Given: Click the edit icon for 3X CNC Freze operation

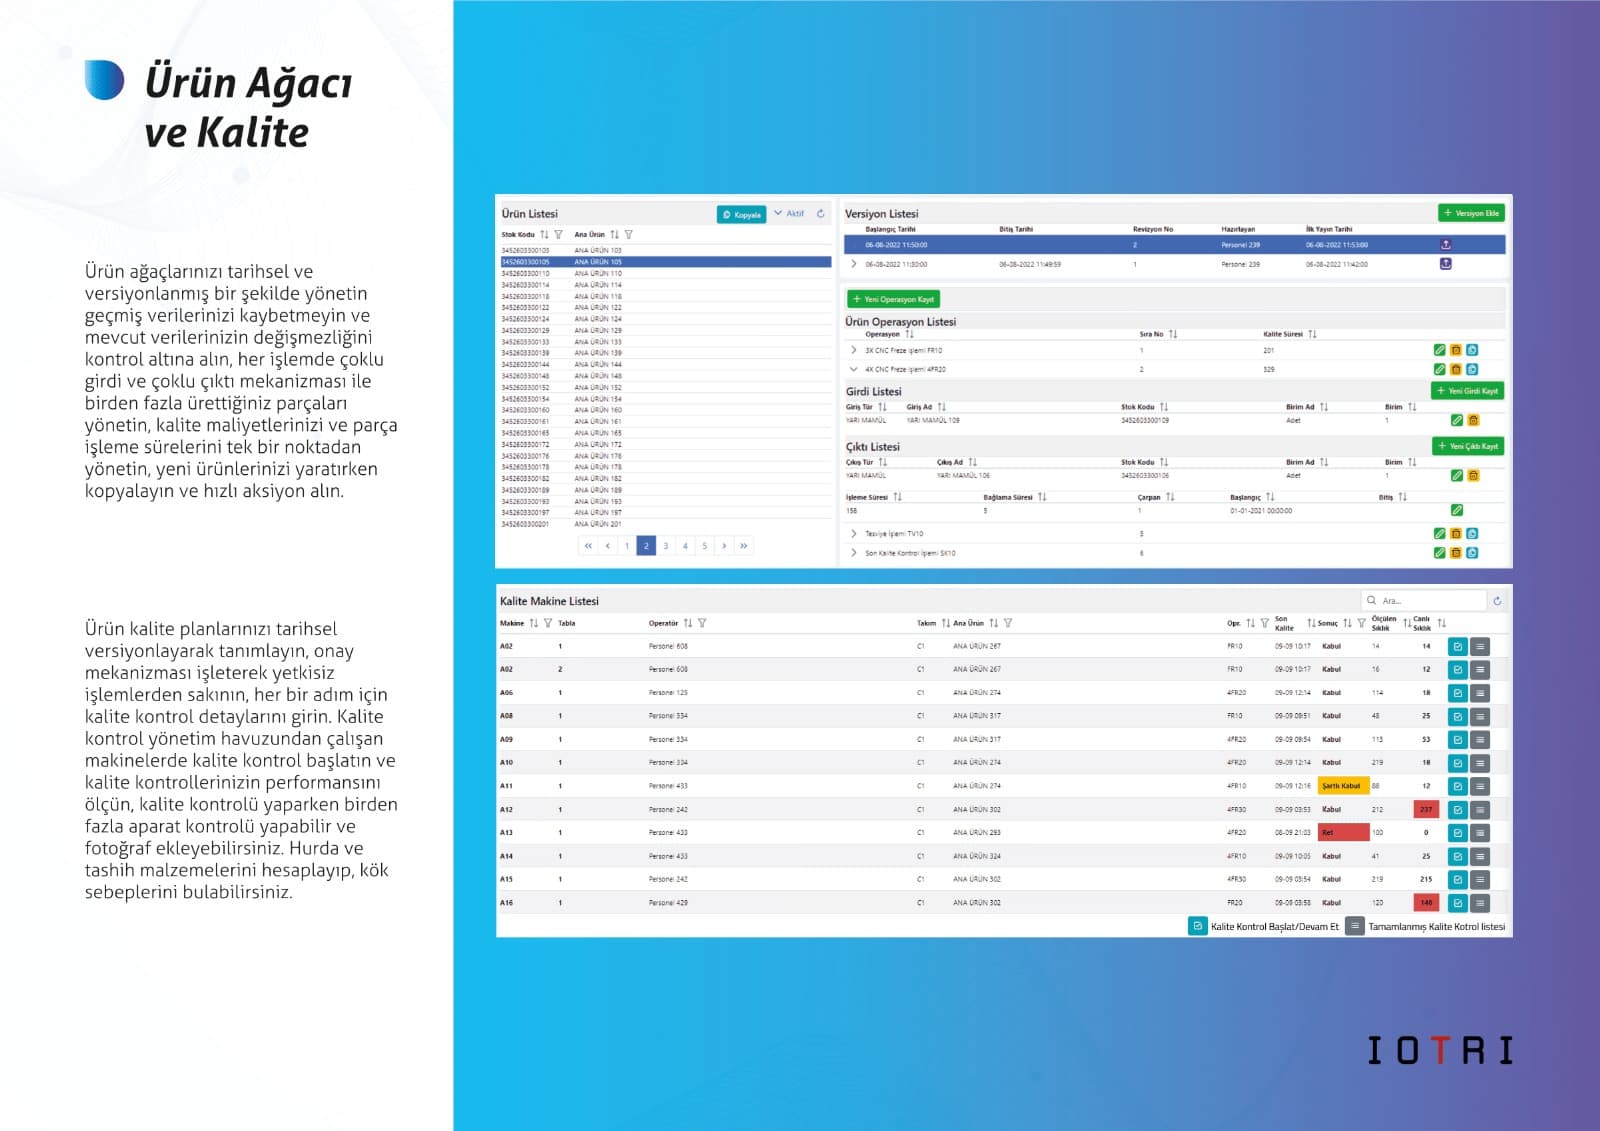Looking at the screenshot, I should 1439,350.
